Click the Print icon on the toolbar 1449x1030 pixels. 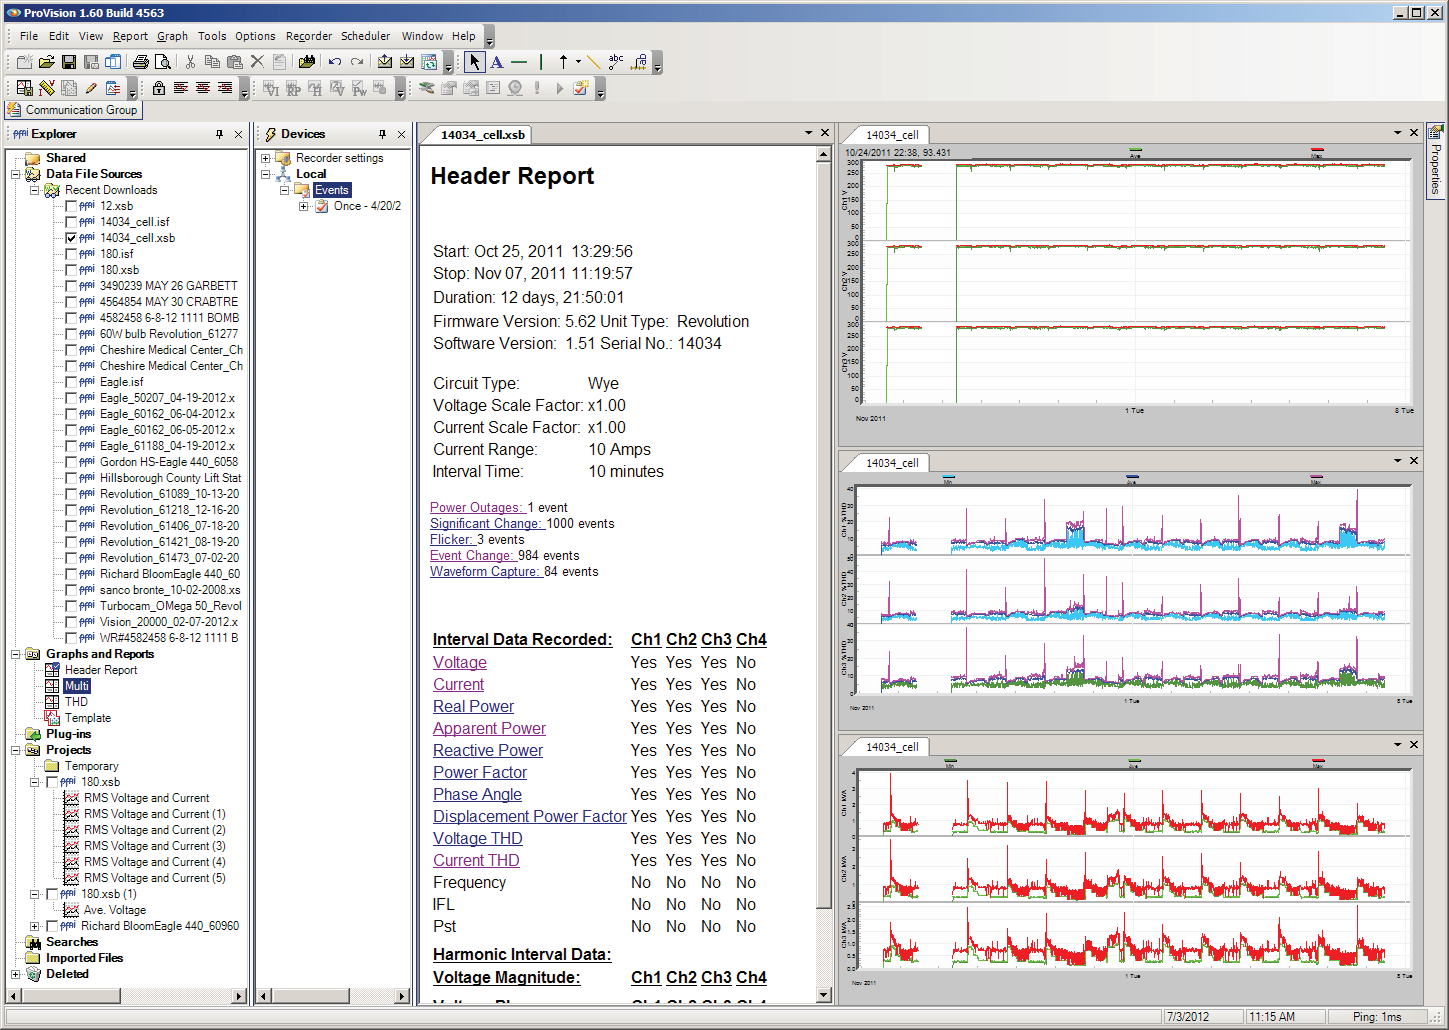[141, 61]
